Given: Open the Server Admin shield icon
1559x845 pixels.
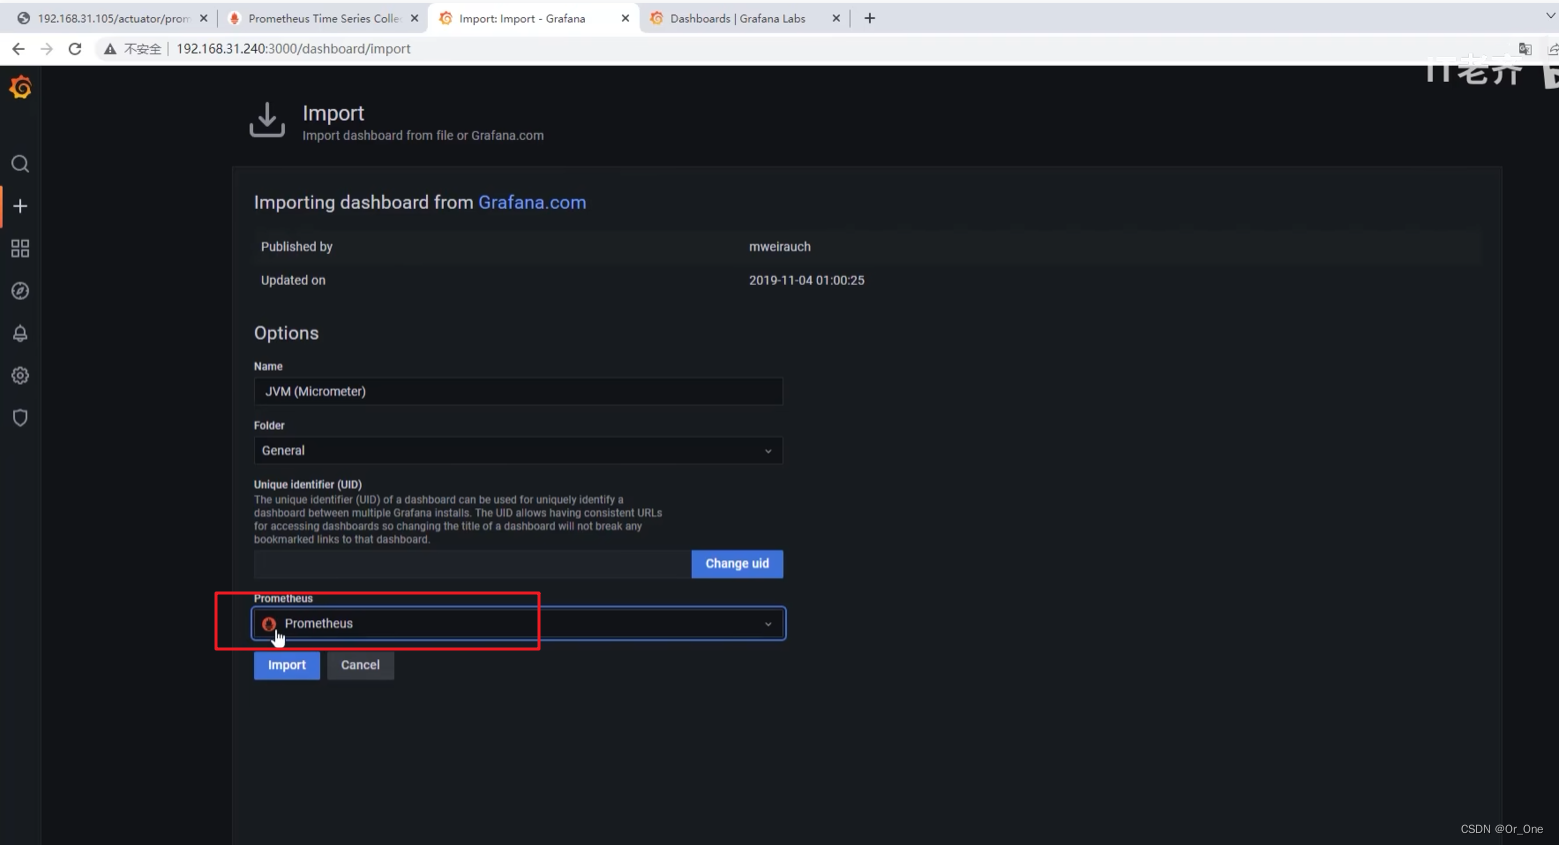Looking at the screenshot, I should coord(20,418).
